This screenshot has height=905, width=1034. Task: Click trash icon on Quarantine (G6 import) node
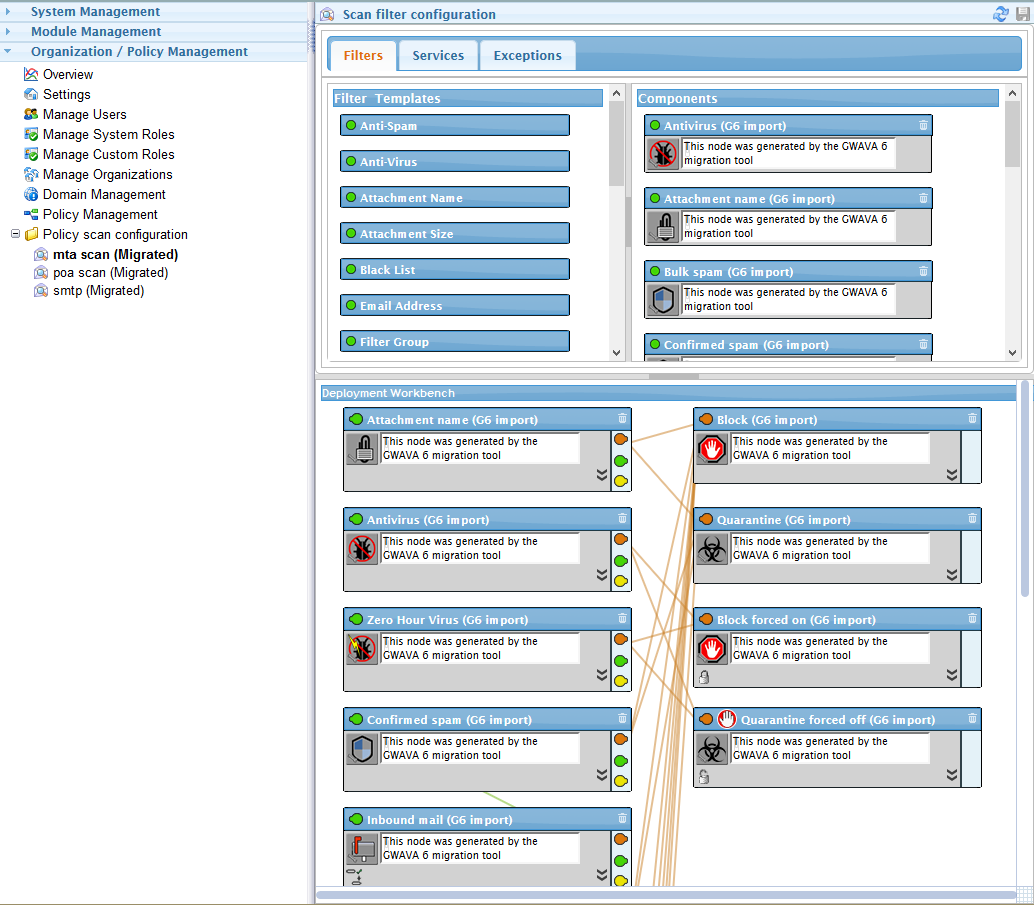coord(972,519)
